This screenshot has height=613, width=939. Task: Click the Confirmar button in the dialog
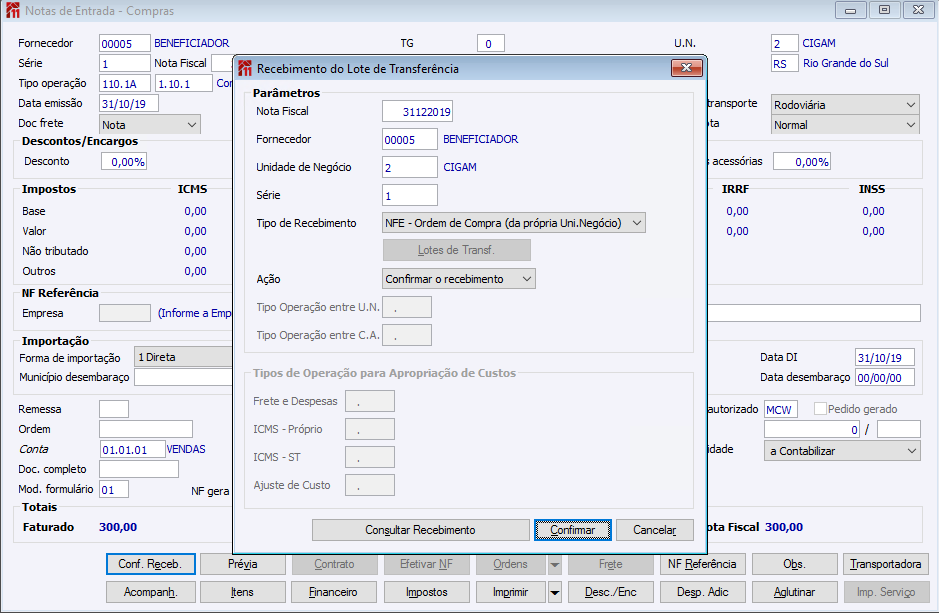tap(573, 530)
